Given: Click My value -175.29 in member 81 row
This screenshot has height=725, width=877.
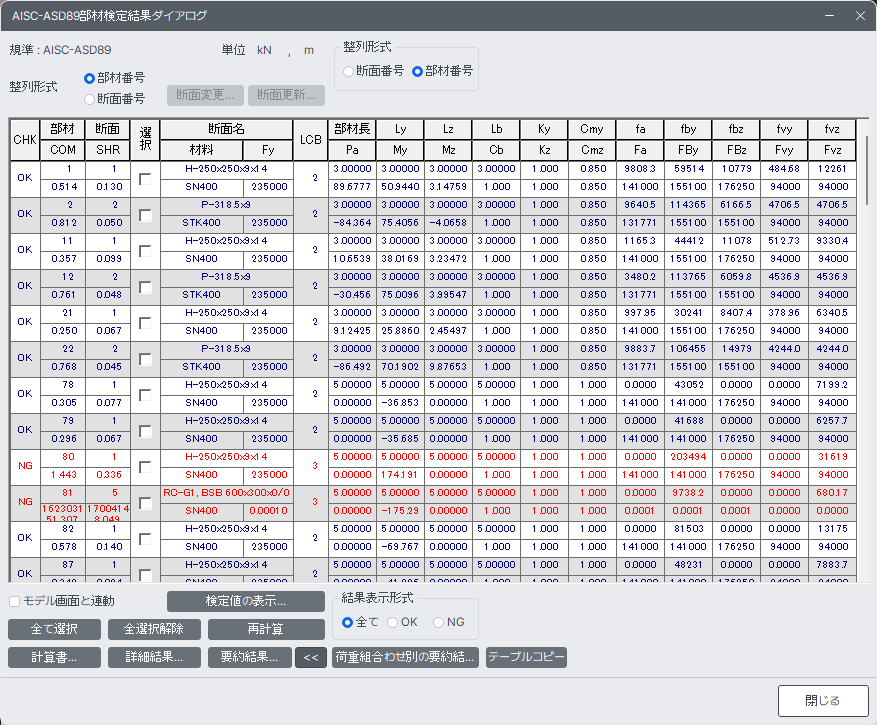Looking at the screenshot, I should (400, 511).
